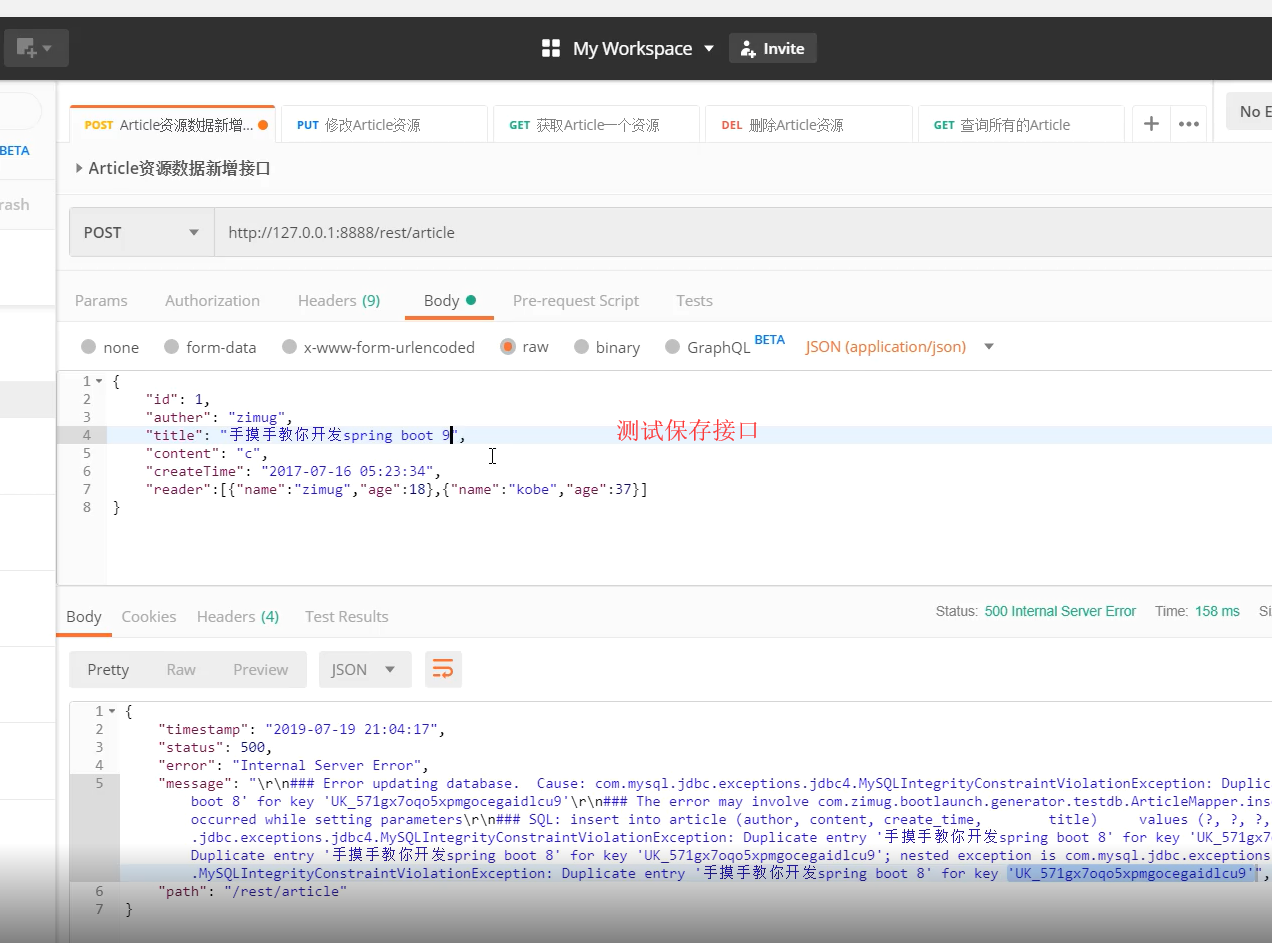
Task: Open the Tests tab
Action: [694, 300]
